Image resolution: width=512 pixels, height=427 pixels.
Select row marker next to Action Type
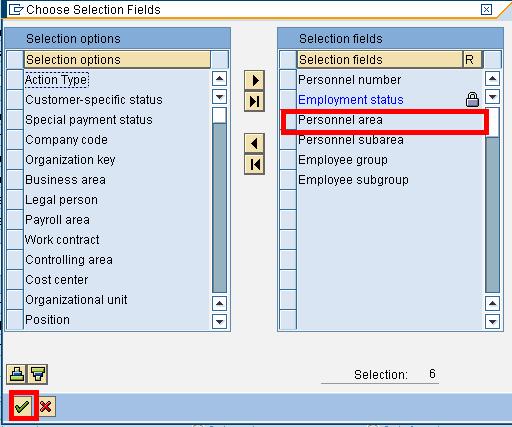[x=15, y=80]
